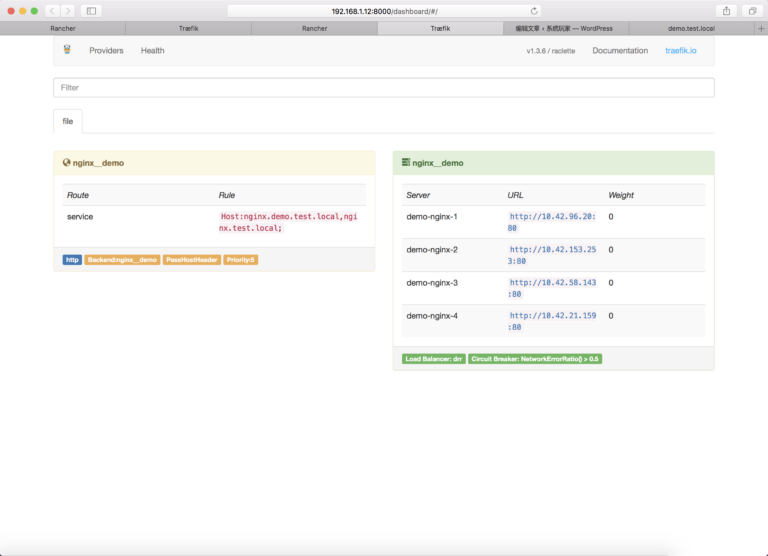Click weight value for demo-nginx-1
Screen dimensions: 768x556
click(611, 217)
